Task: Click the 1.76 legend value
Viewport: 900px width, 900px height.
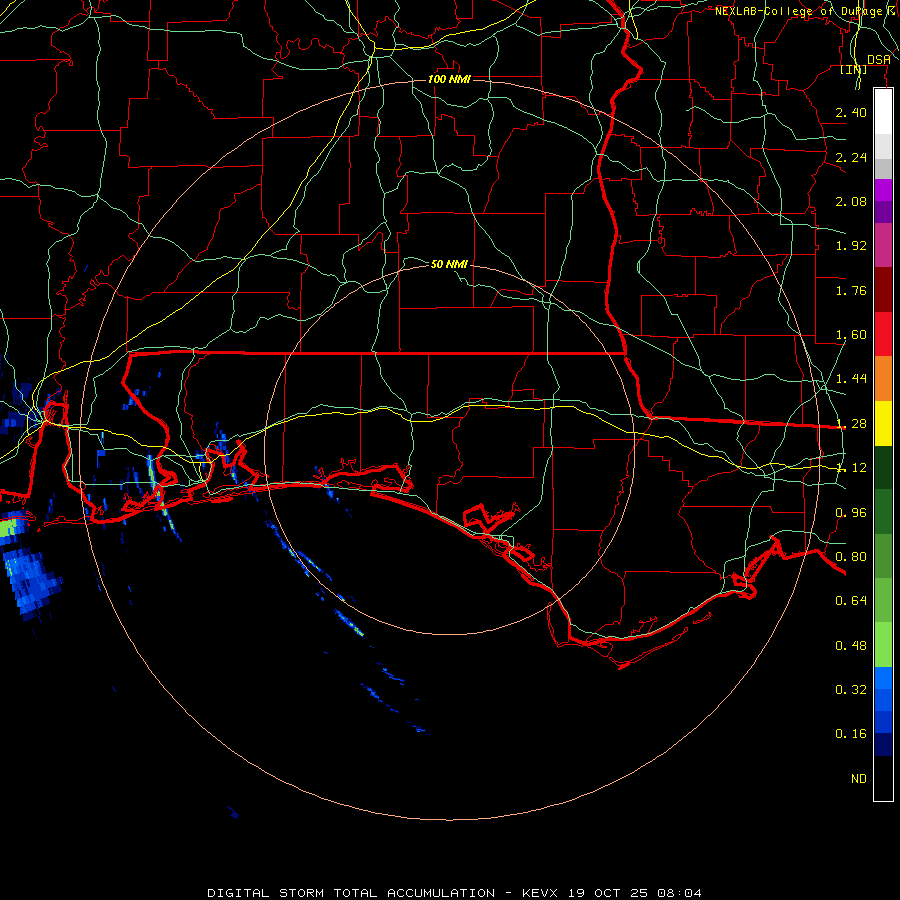Action: pyautogui.click(x=851, y=290)
